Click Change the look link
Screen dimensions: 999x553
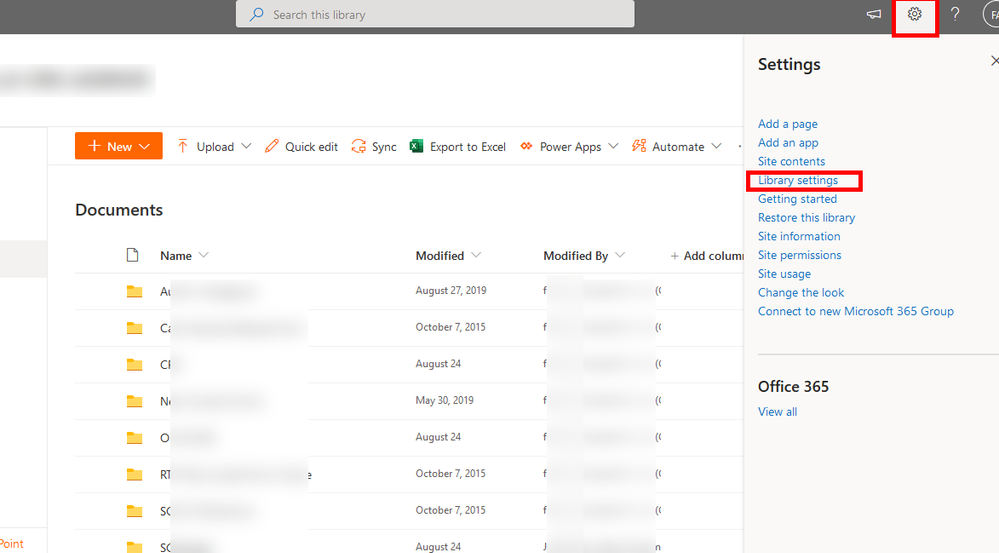[801, 292]
